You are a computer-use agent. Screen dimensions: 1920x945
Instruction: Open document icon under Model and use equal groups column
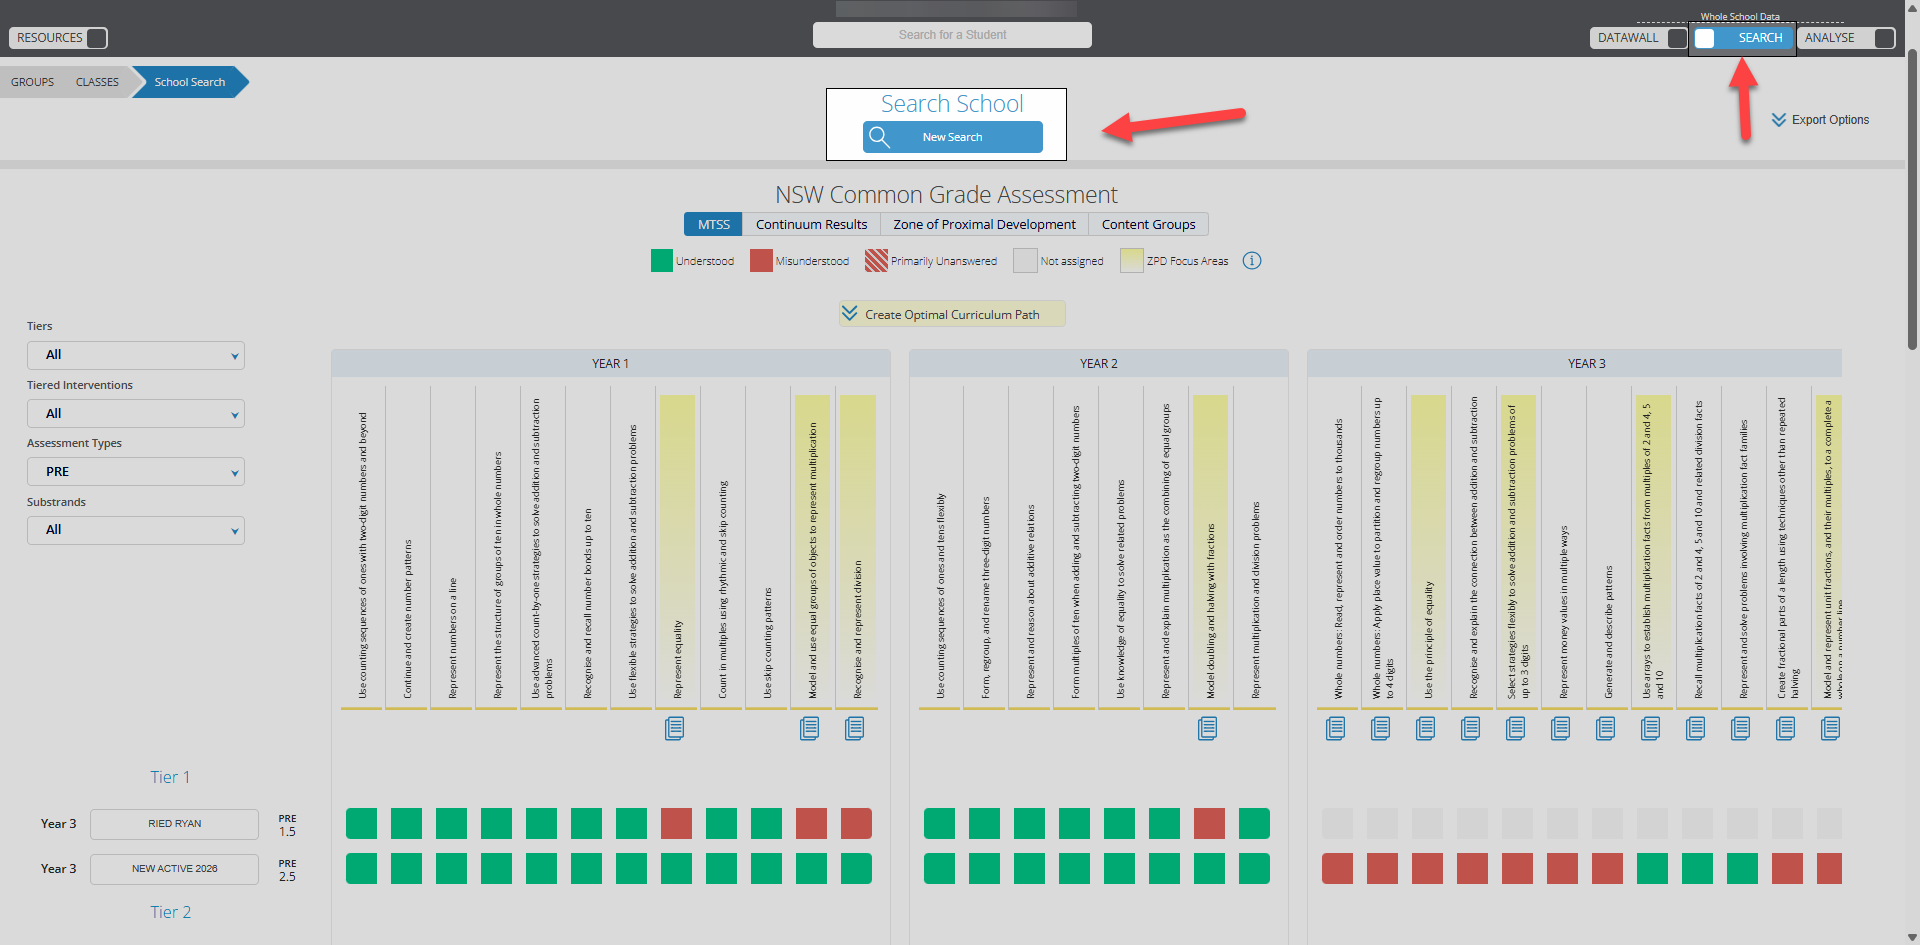(x=810, y=729)
